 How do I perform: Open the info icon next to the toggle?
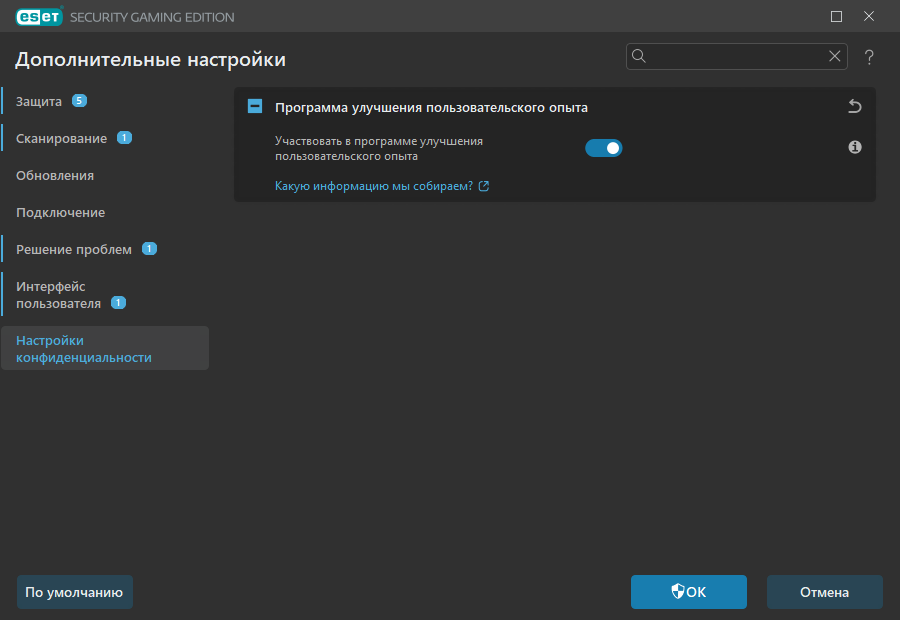click(x=855, y=148)
